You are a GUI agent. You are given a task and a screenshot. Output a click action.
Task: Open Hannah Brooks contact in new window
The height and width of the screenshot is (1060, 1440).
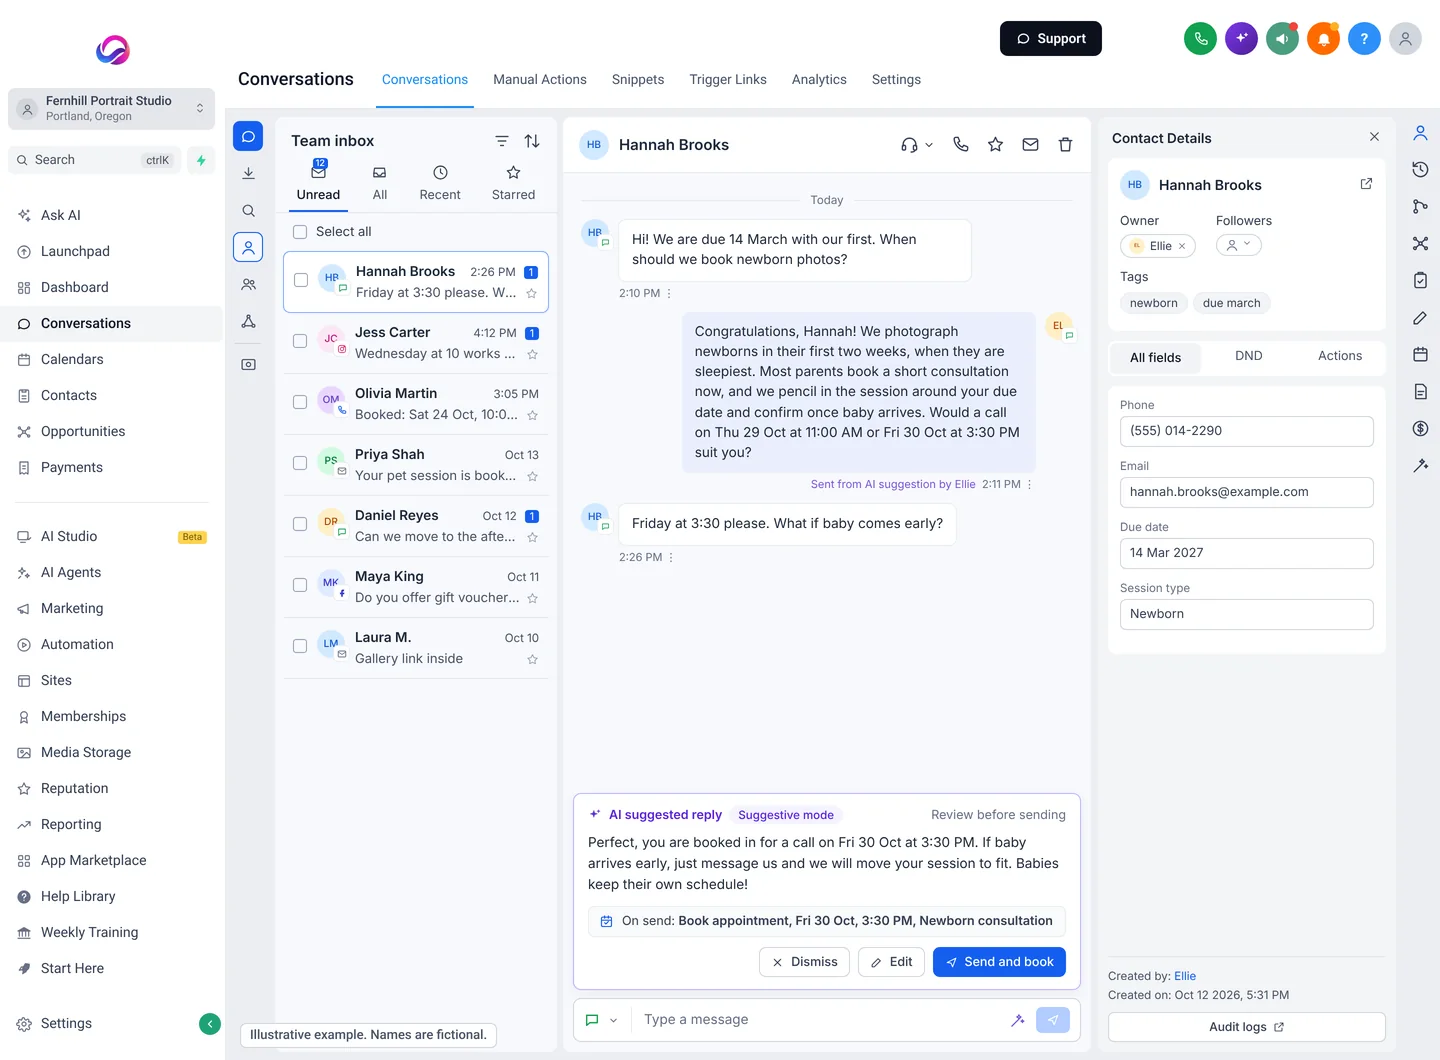tap(1366, 184)
